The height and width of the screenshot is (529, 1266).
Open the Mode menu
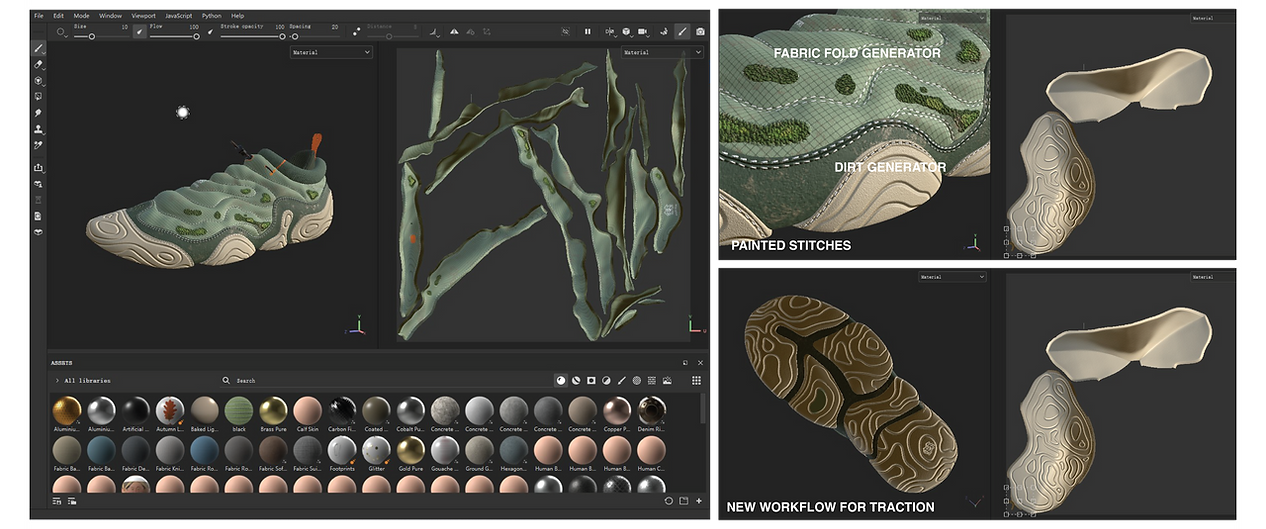pos(82,16)
